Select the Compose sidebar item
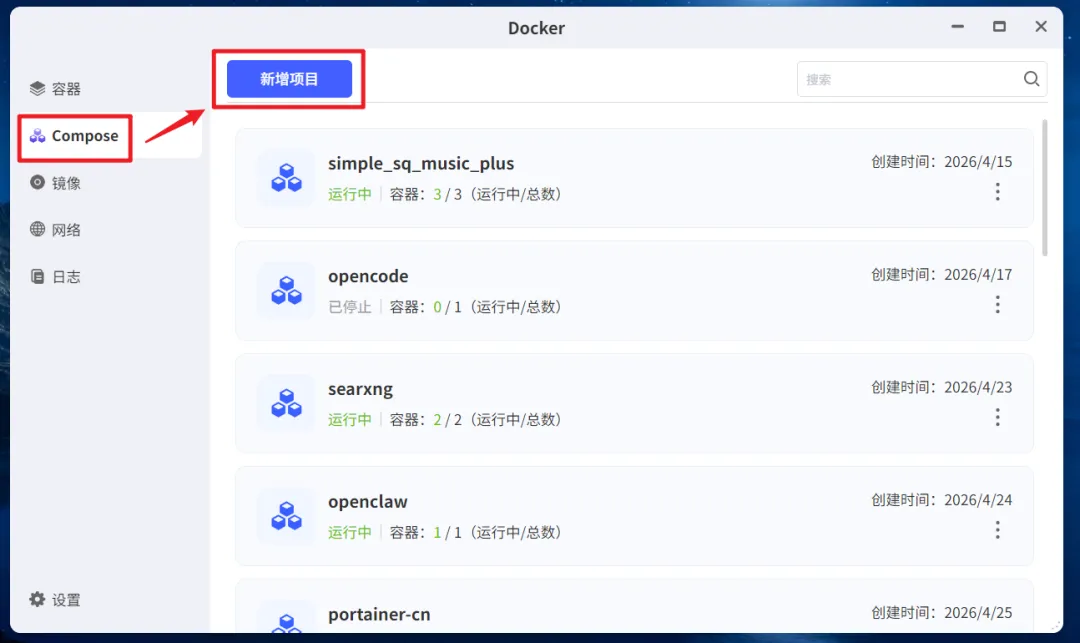Viewport: 1080px width, 643px height. tap(110, 136)
